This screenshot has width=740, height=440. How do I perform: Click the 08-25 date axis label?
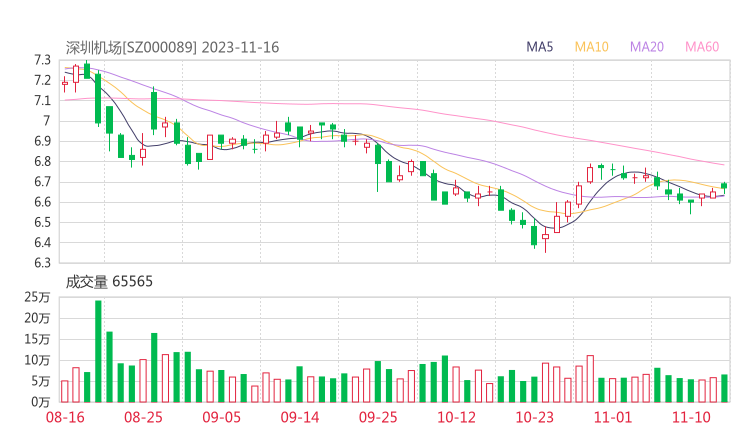point(143,417)
